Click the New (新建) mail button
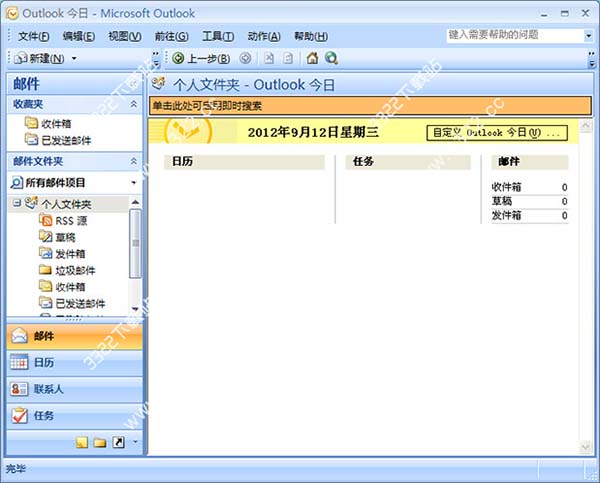The height and width of the screenshot is (483, 600). (39, 59)
